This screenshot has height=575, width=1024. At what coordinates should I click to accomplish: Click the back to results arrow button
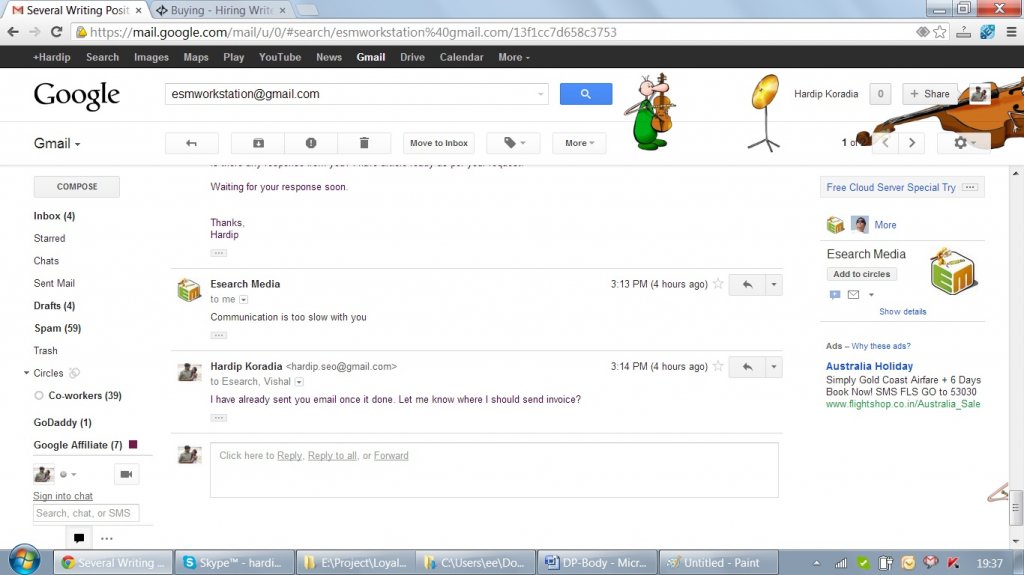coord(191,143)
